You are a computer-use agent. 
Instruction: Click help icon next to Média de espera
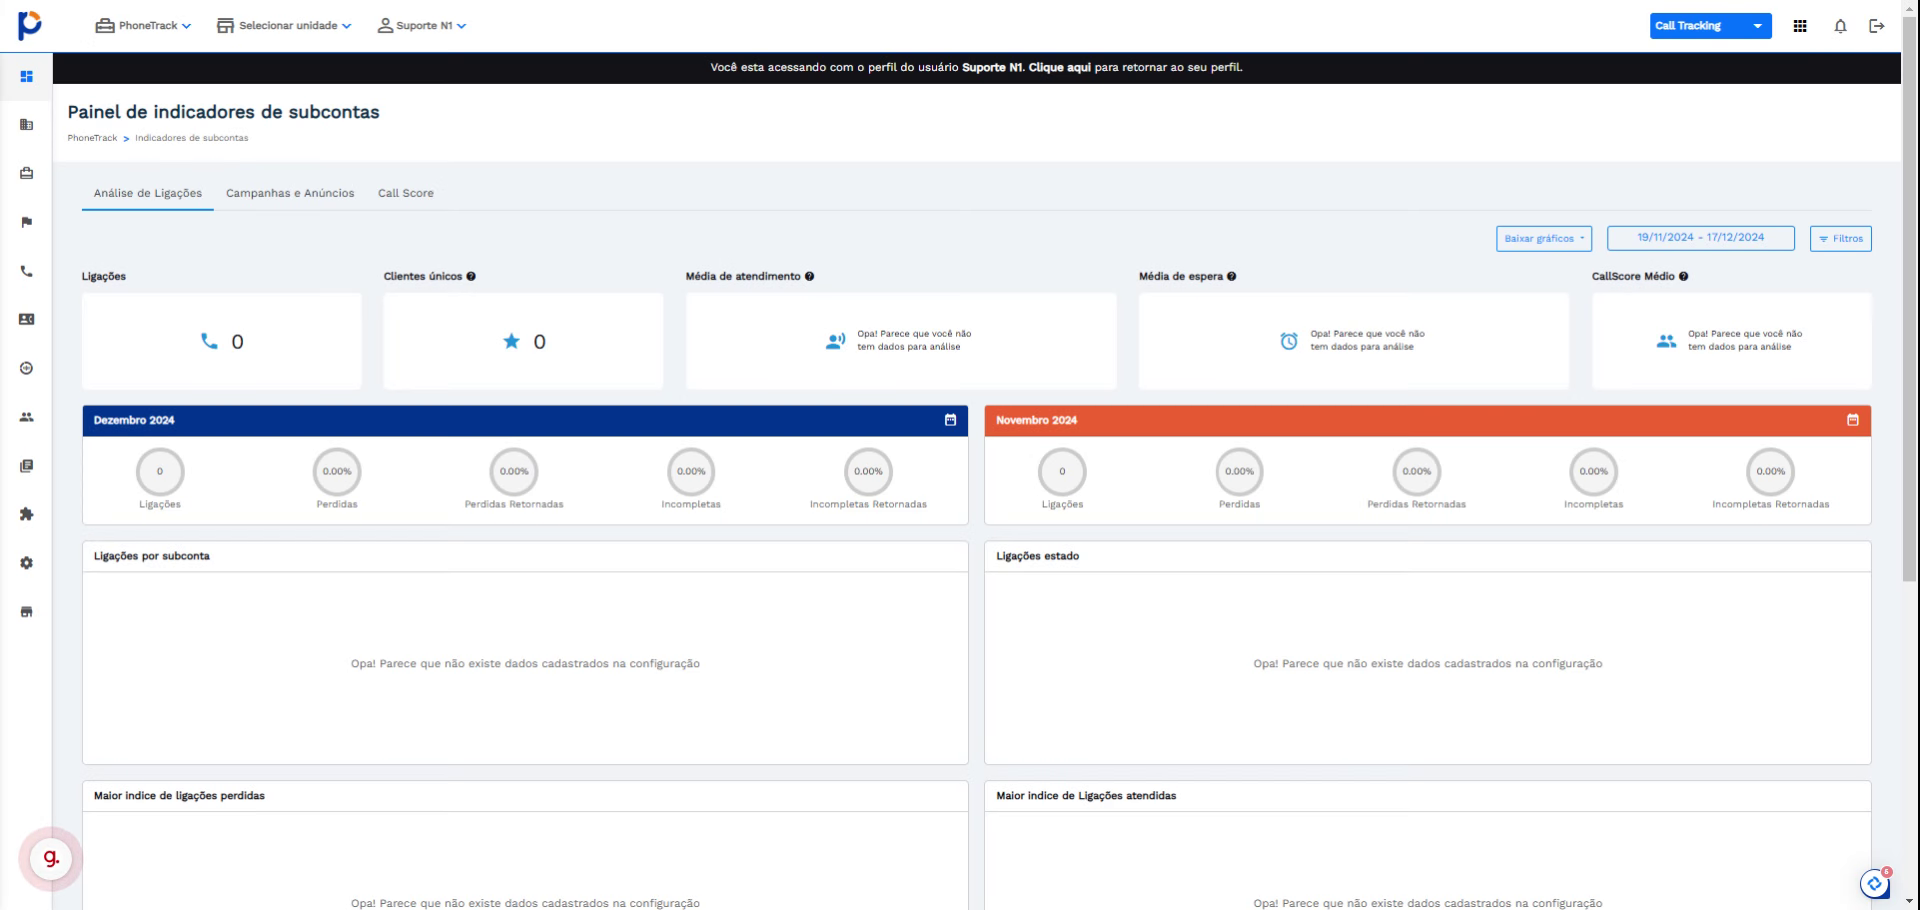[1232, 276]
